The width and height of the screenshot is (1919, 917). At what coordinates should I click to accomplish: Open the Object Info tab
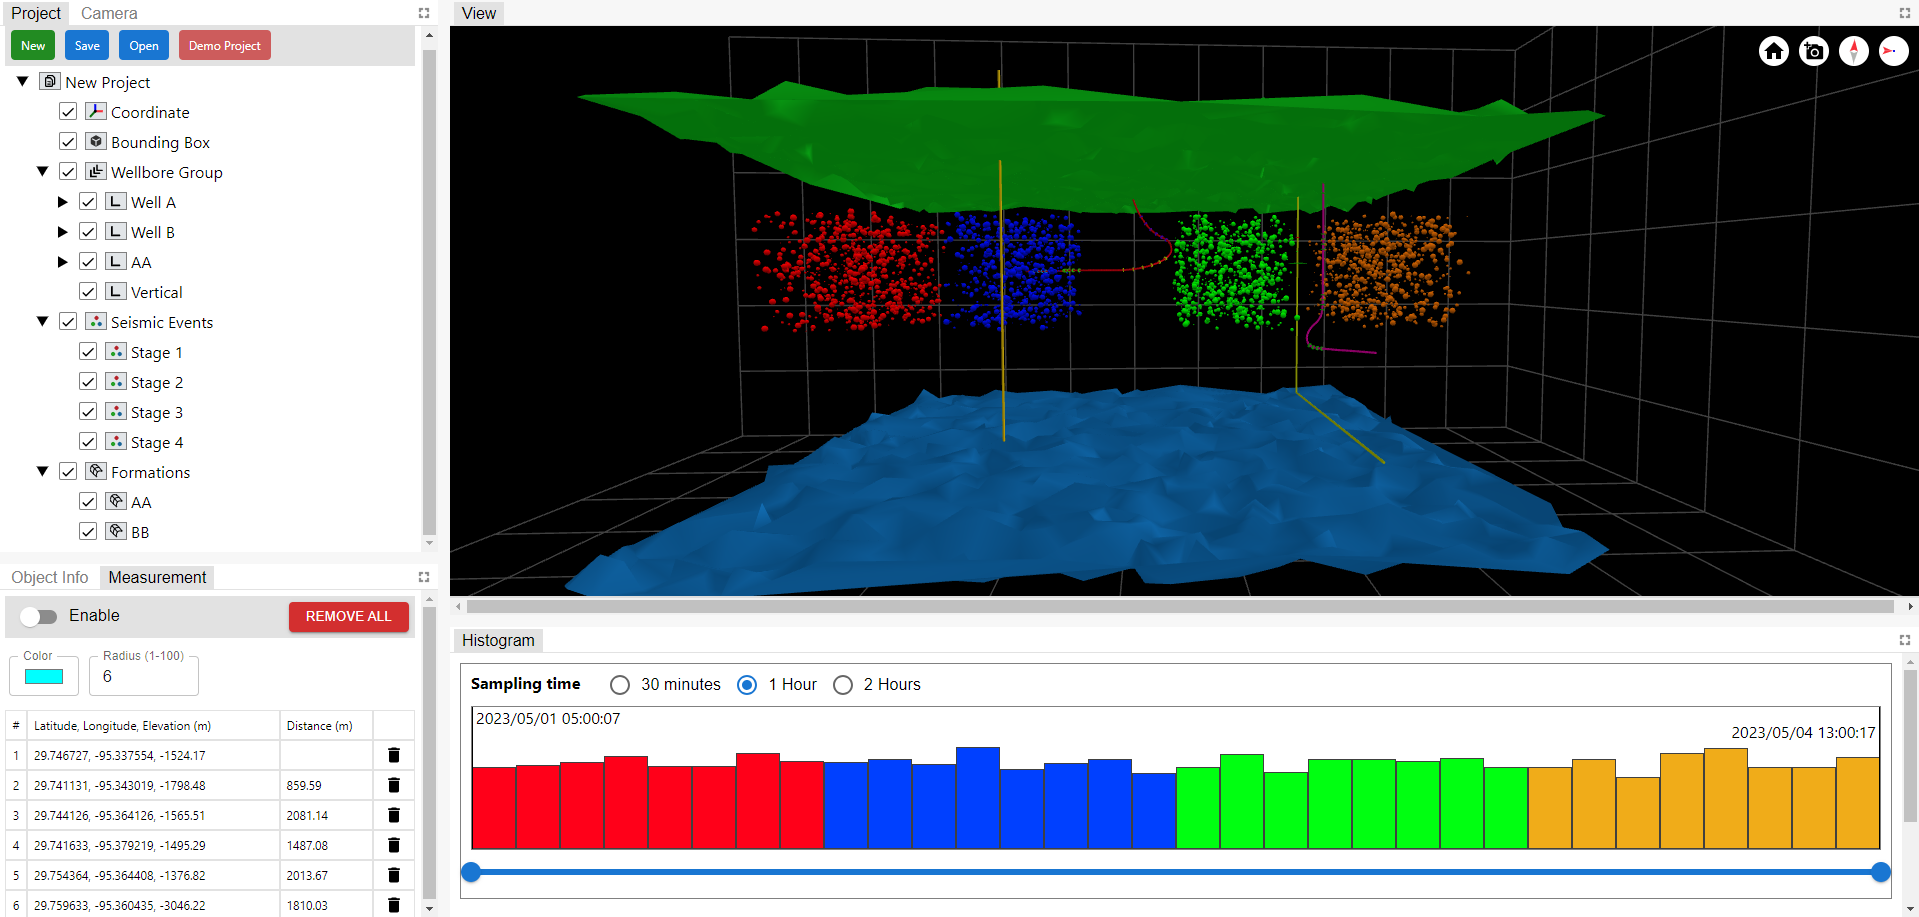(50, 577)
